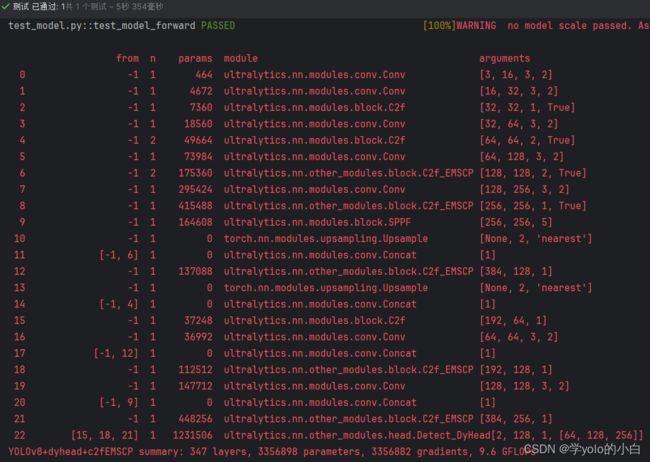Click from value [-1, 12] in row 17
650x462 pixels.
(116, 353)
